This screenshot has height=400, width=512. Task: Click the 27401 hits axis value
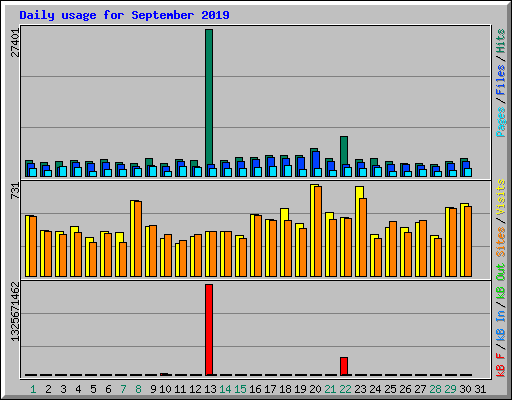[15, 43]
